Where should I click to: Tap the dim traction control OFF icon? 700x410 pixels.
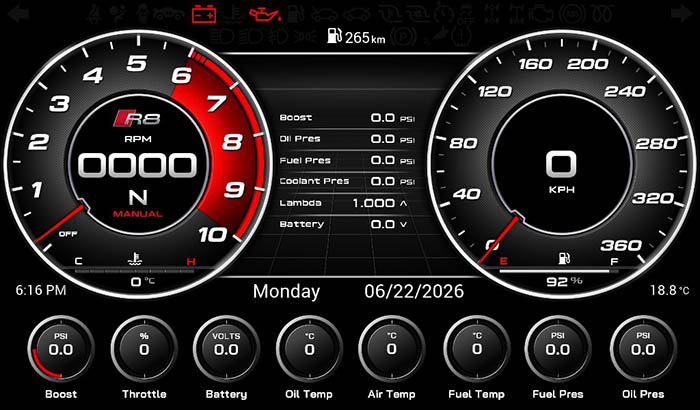[x=467, y=14]
